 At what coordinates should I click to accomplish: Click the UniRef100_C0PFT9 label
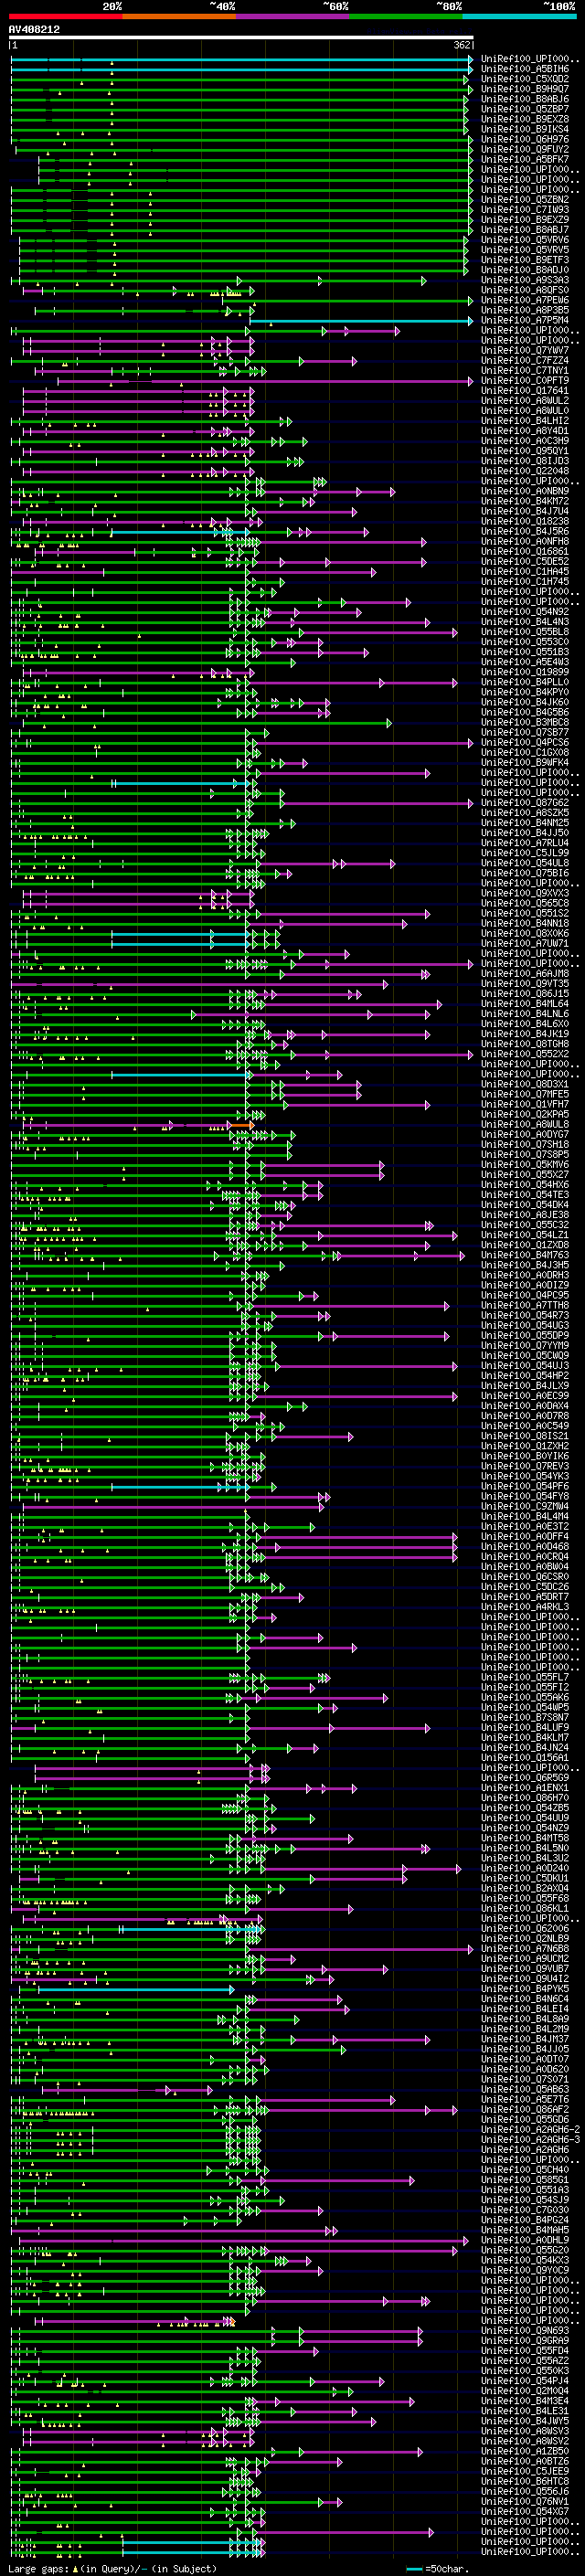click(525, 381)
